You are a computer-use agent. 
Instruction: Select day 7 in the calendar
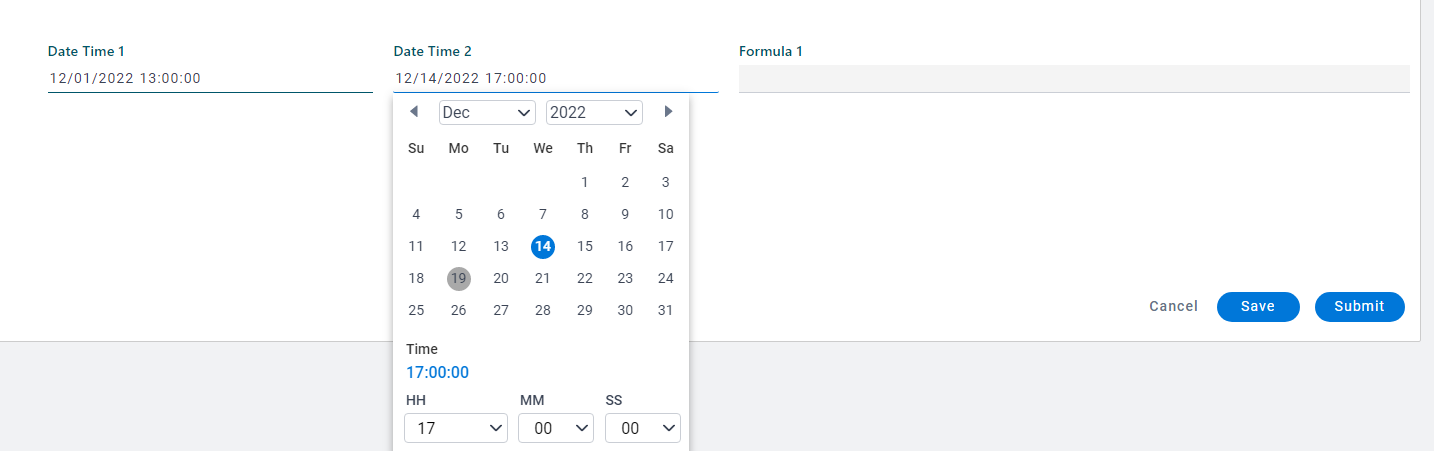[x=543, y=214]
